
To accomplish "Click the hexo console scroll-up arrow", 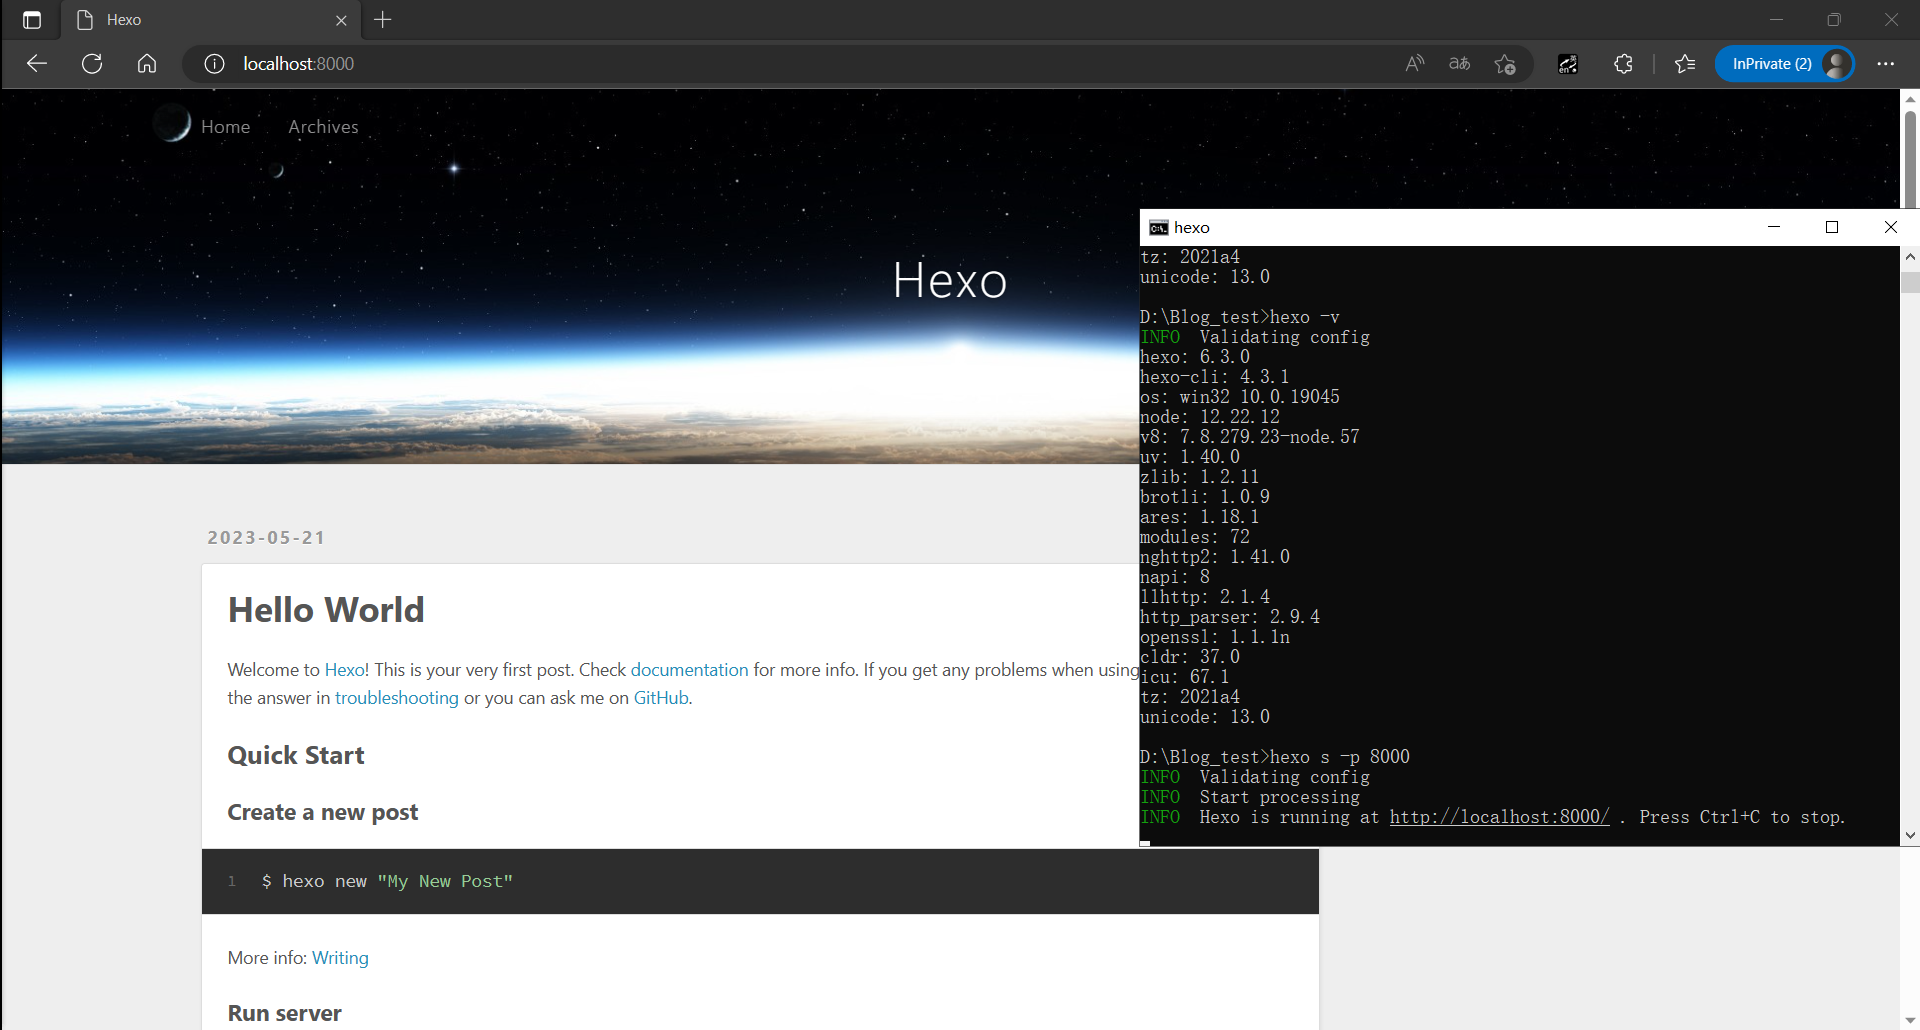I will (1910, 257).
